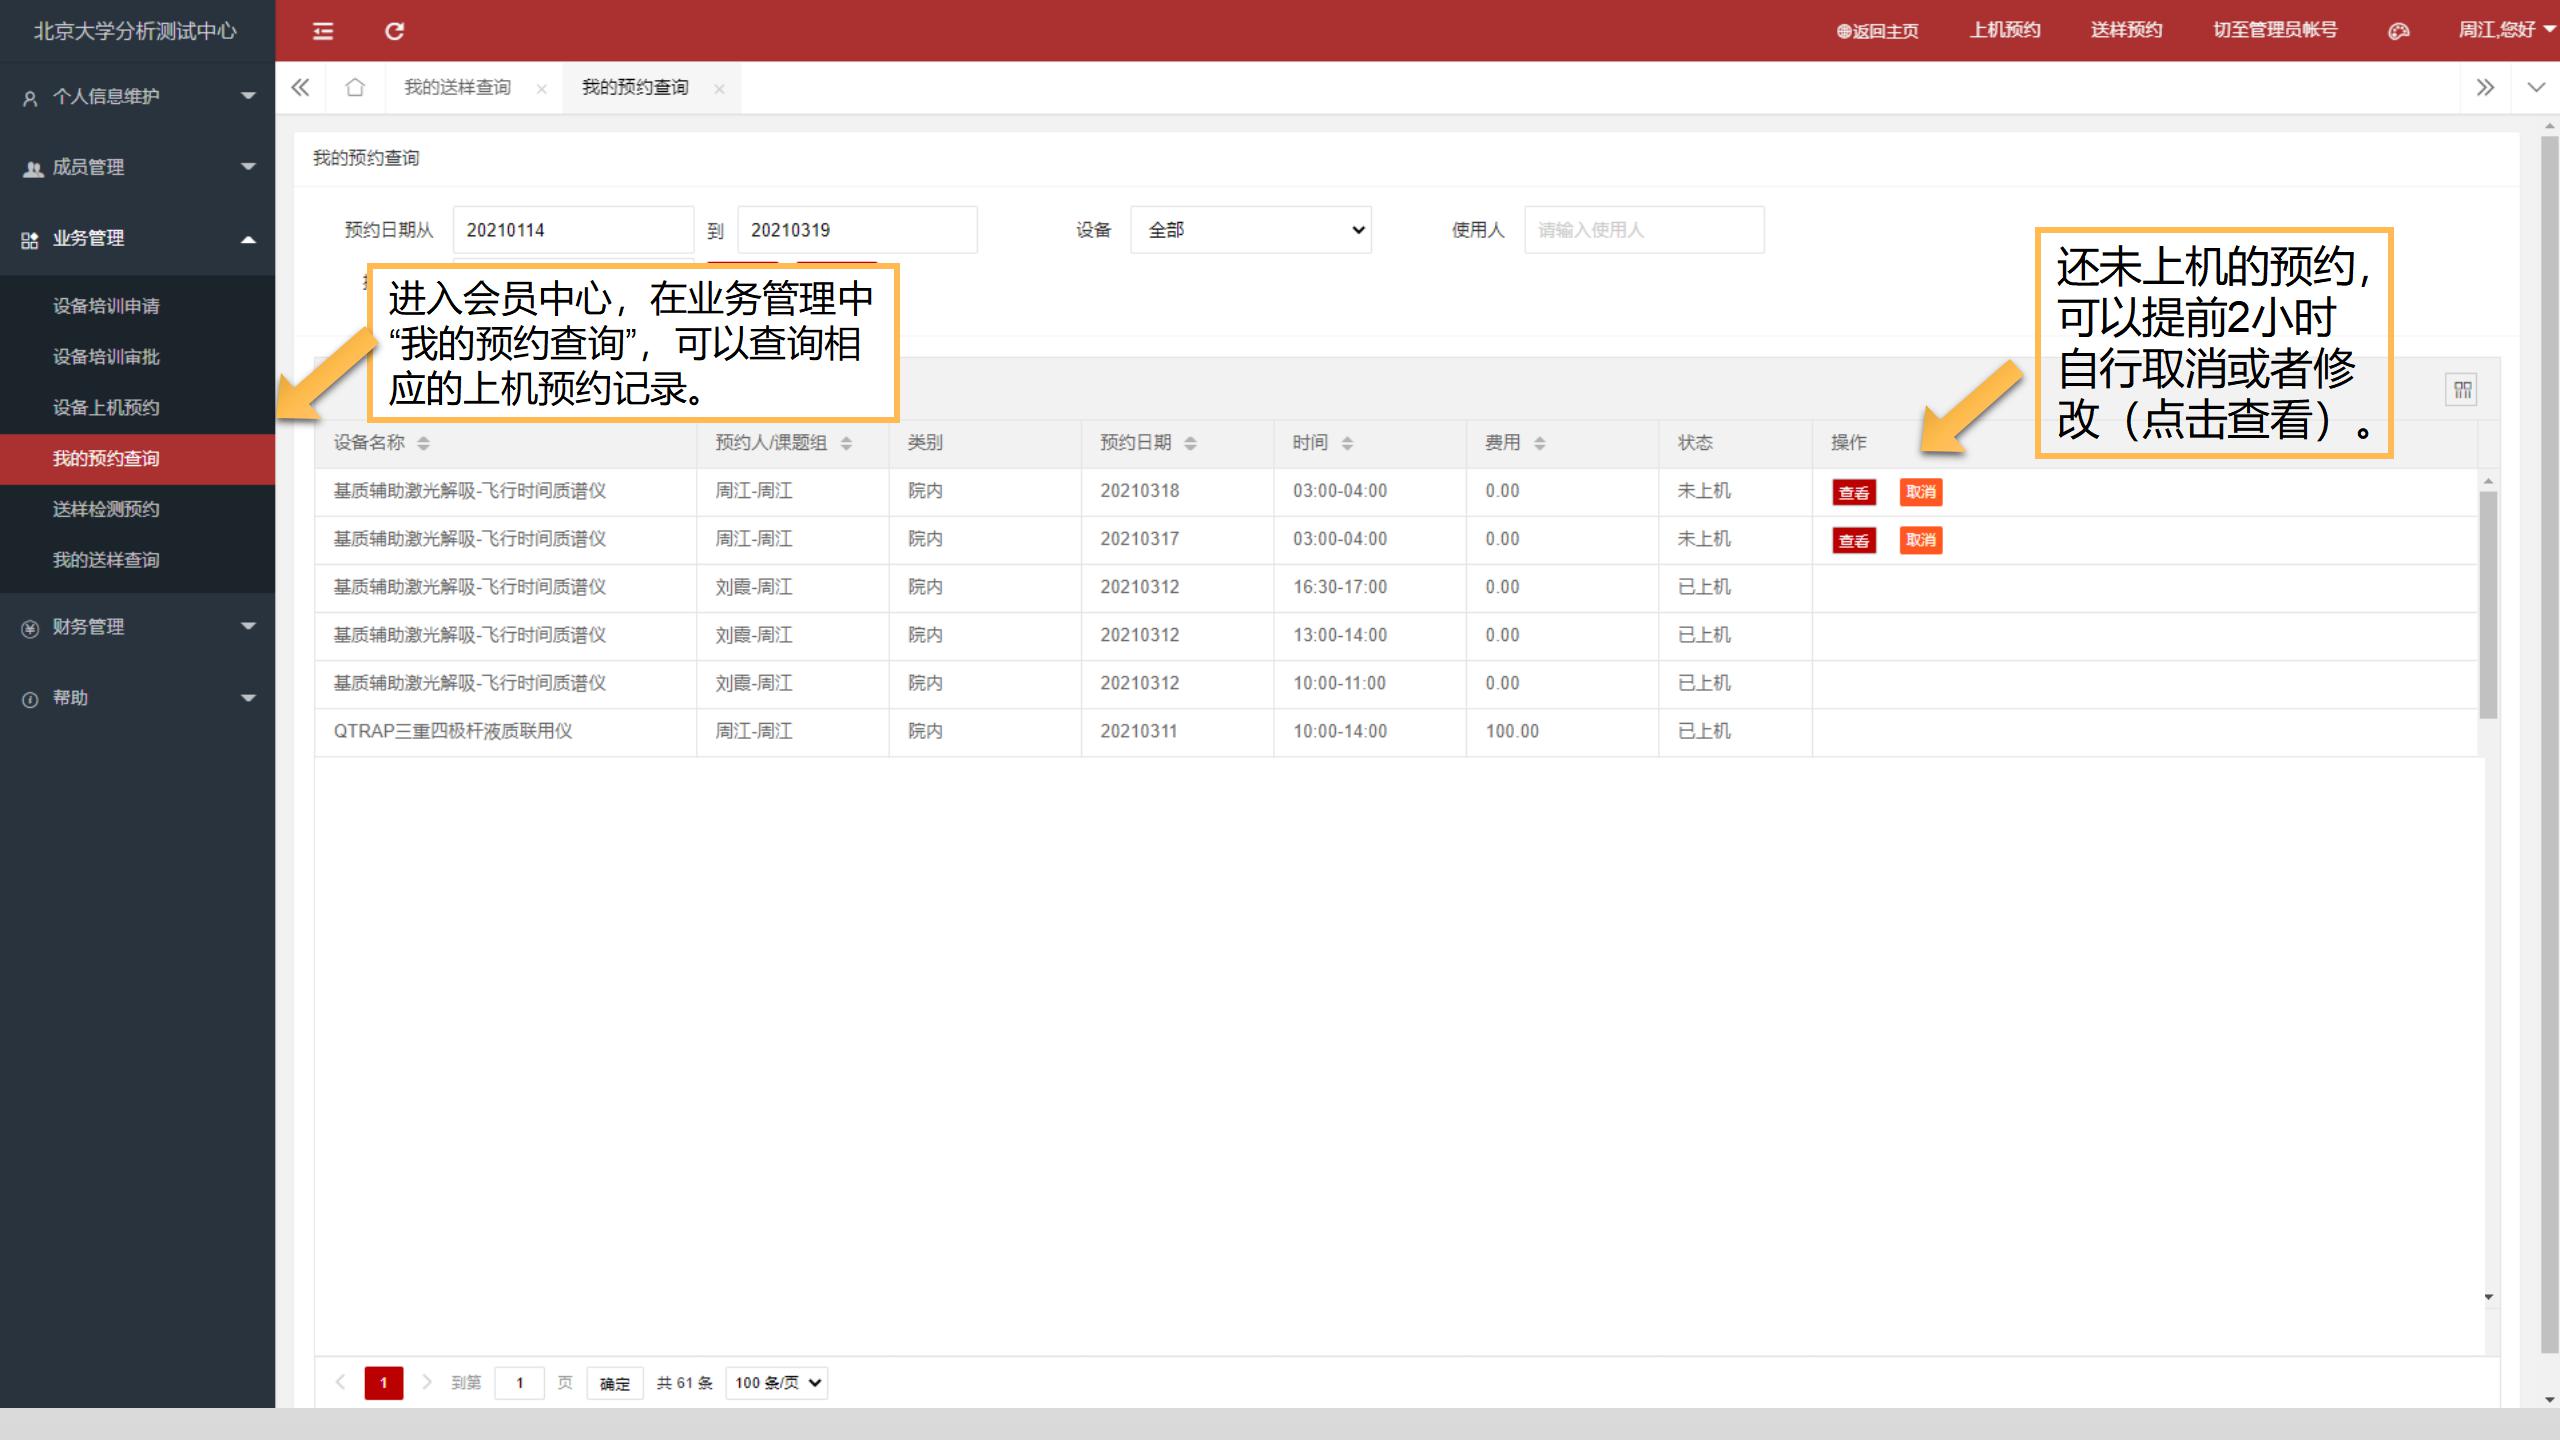Screen dimensions: 2560x1440
Task: Expand 个人信息维护 menu
Action: (137, 96)
